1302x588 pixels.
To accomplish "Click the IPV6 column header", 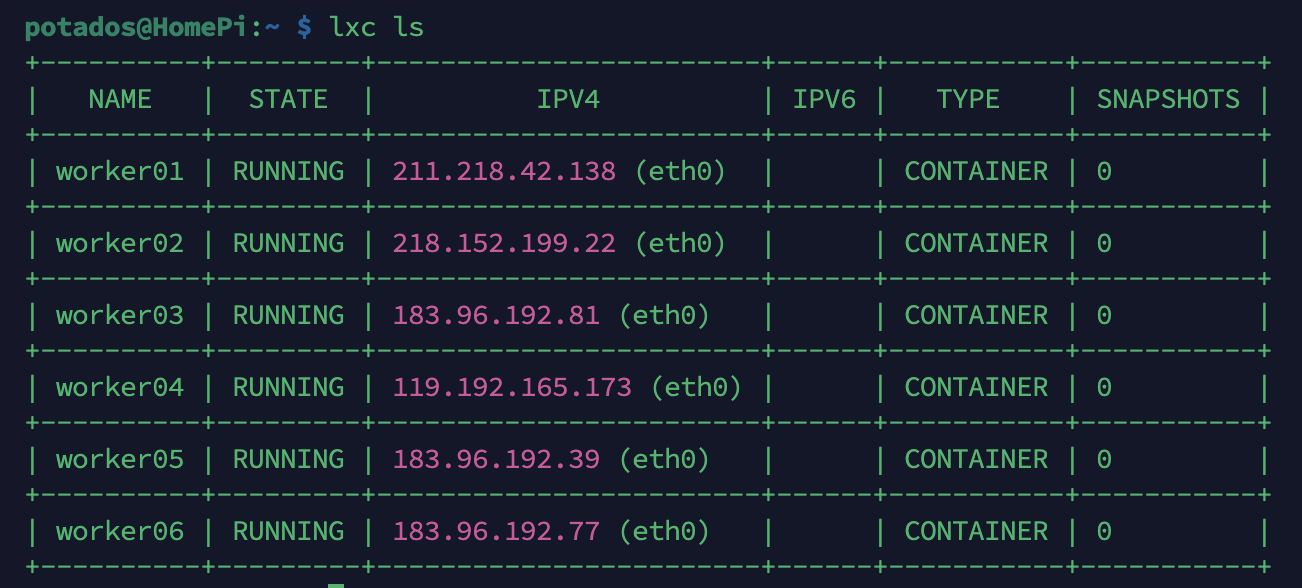I will 824,99.
